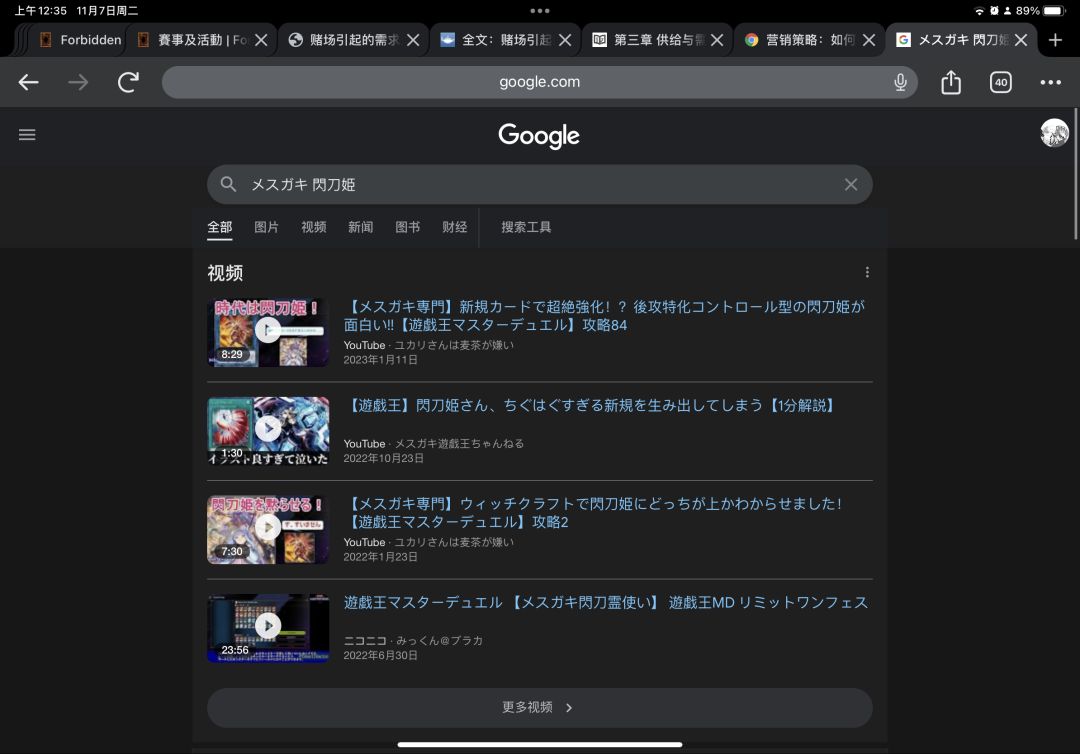
Task: Click the メスガキ 閃刀姫 search box
Action: point(539,185)
